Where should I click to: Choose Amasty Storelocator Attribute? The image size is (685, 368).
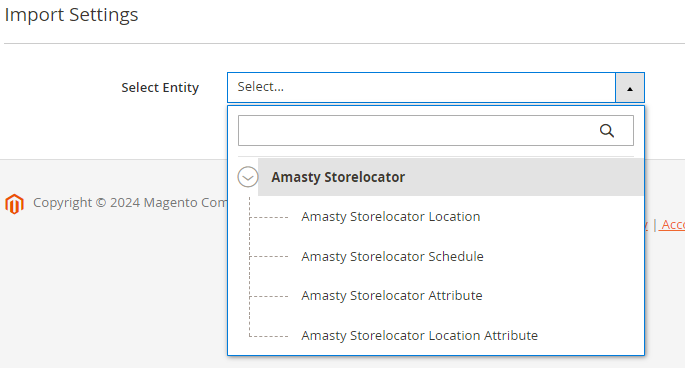(392, 296)
